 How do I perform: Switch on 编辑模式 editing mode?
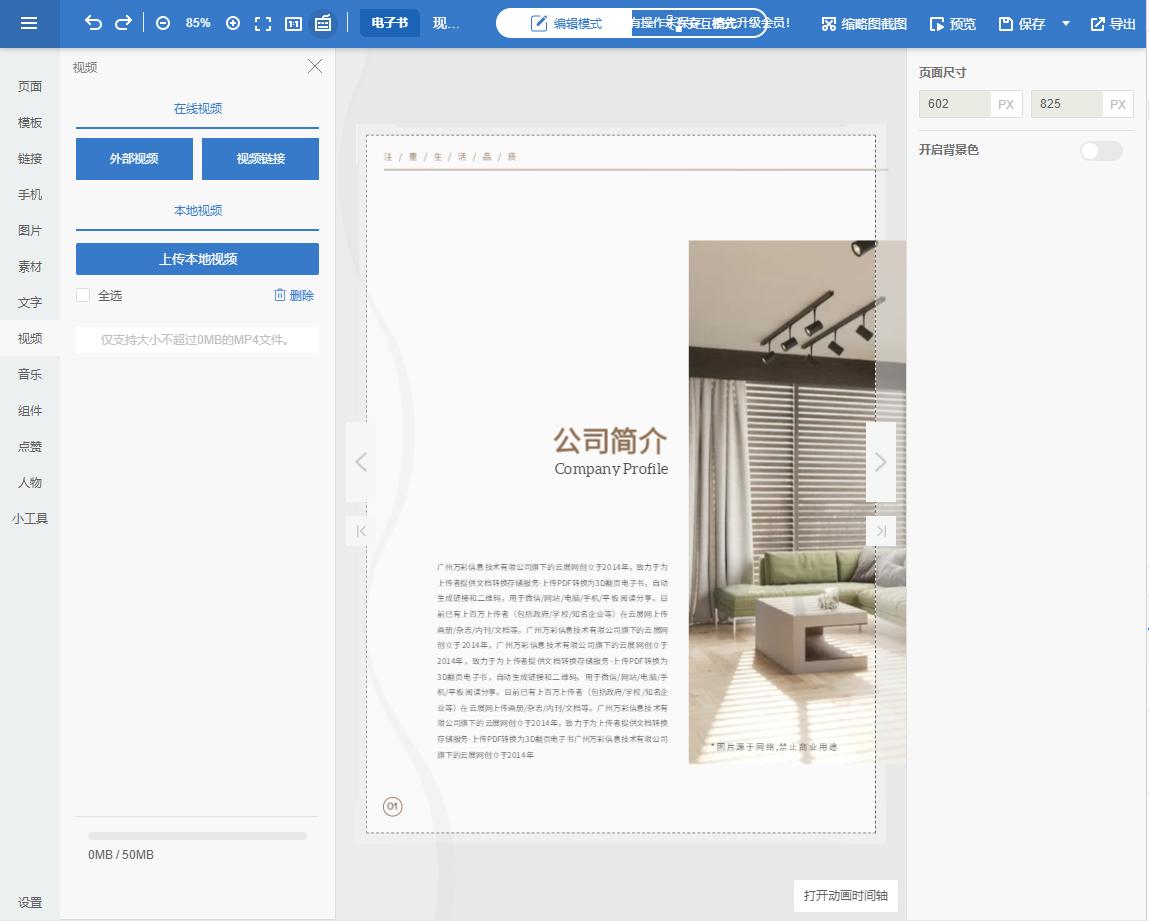[x=562, y=22]
